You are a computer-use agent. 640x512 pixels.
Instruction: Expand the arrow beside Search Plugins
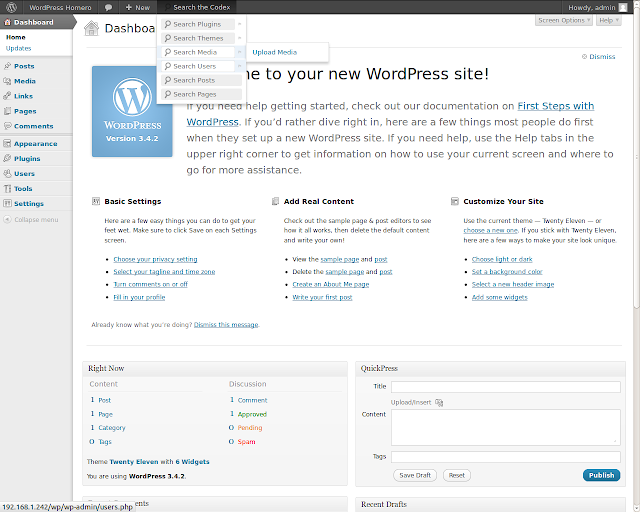click(x=240, y=24)
